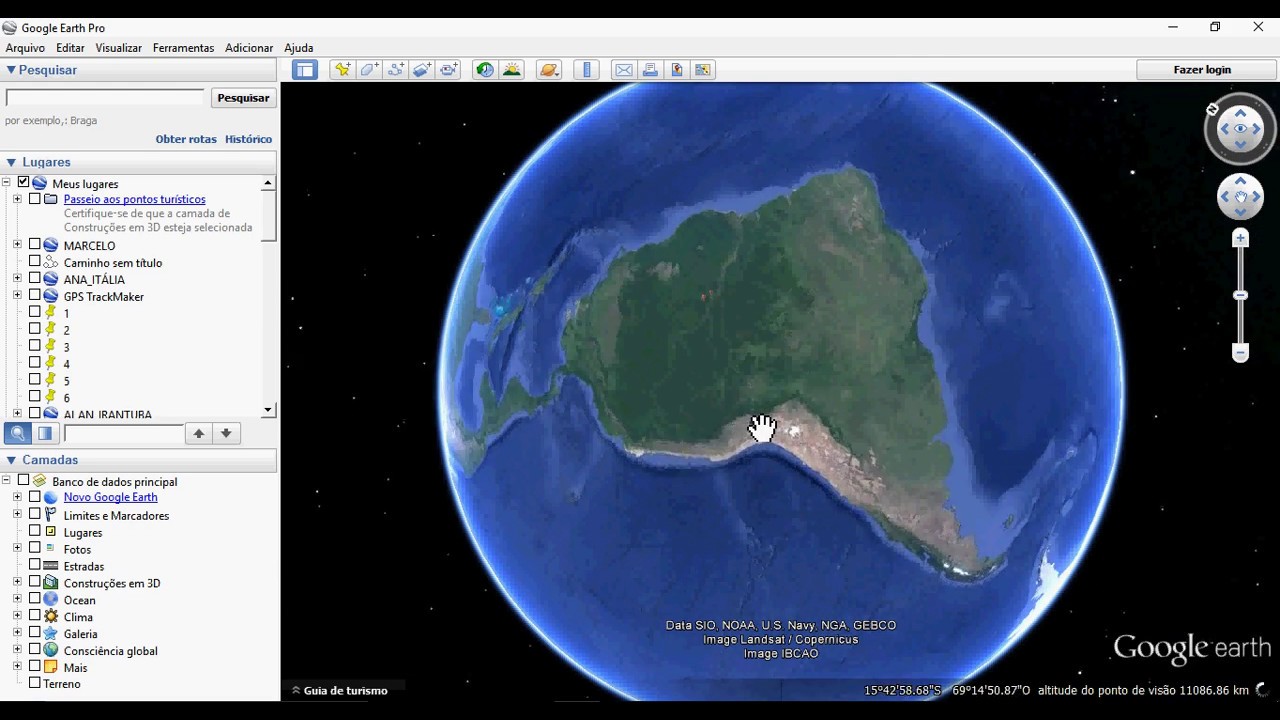The width and height of the screenshot is (1280, 720).
Task: Open the Ferramentas menu
Action: [x=183, y=48]
